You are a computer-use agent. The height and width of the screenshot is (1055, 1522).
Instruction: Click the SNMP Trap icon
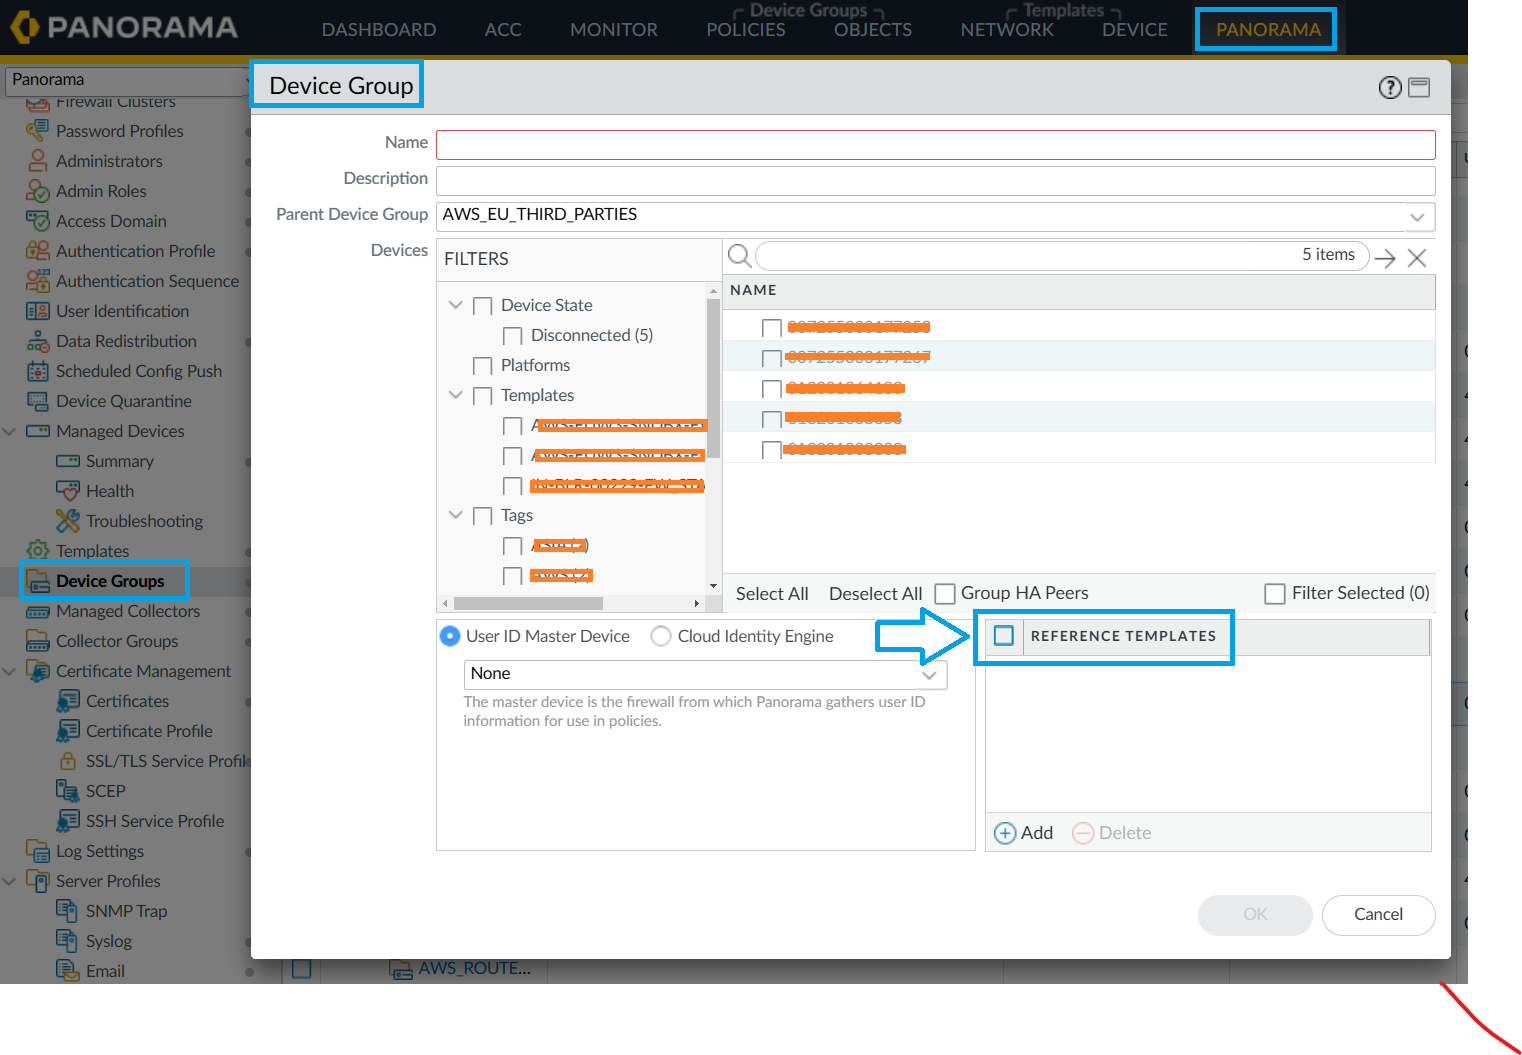pyautogui.click(x=67, y=910)
